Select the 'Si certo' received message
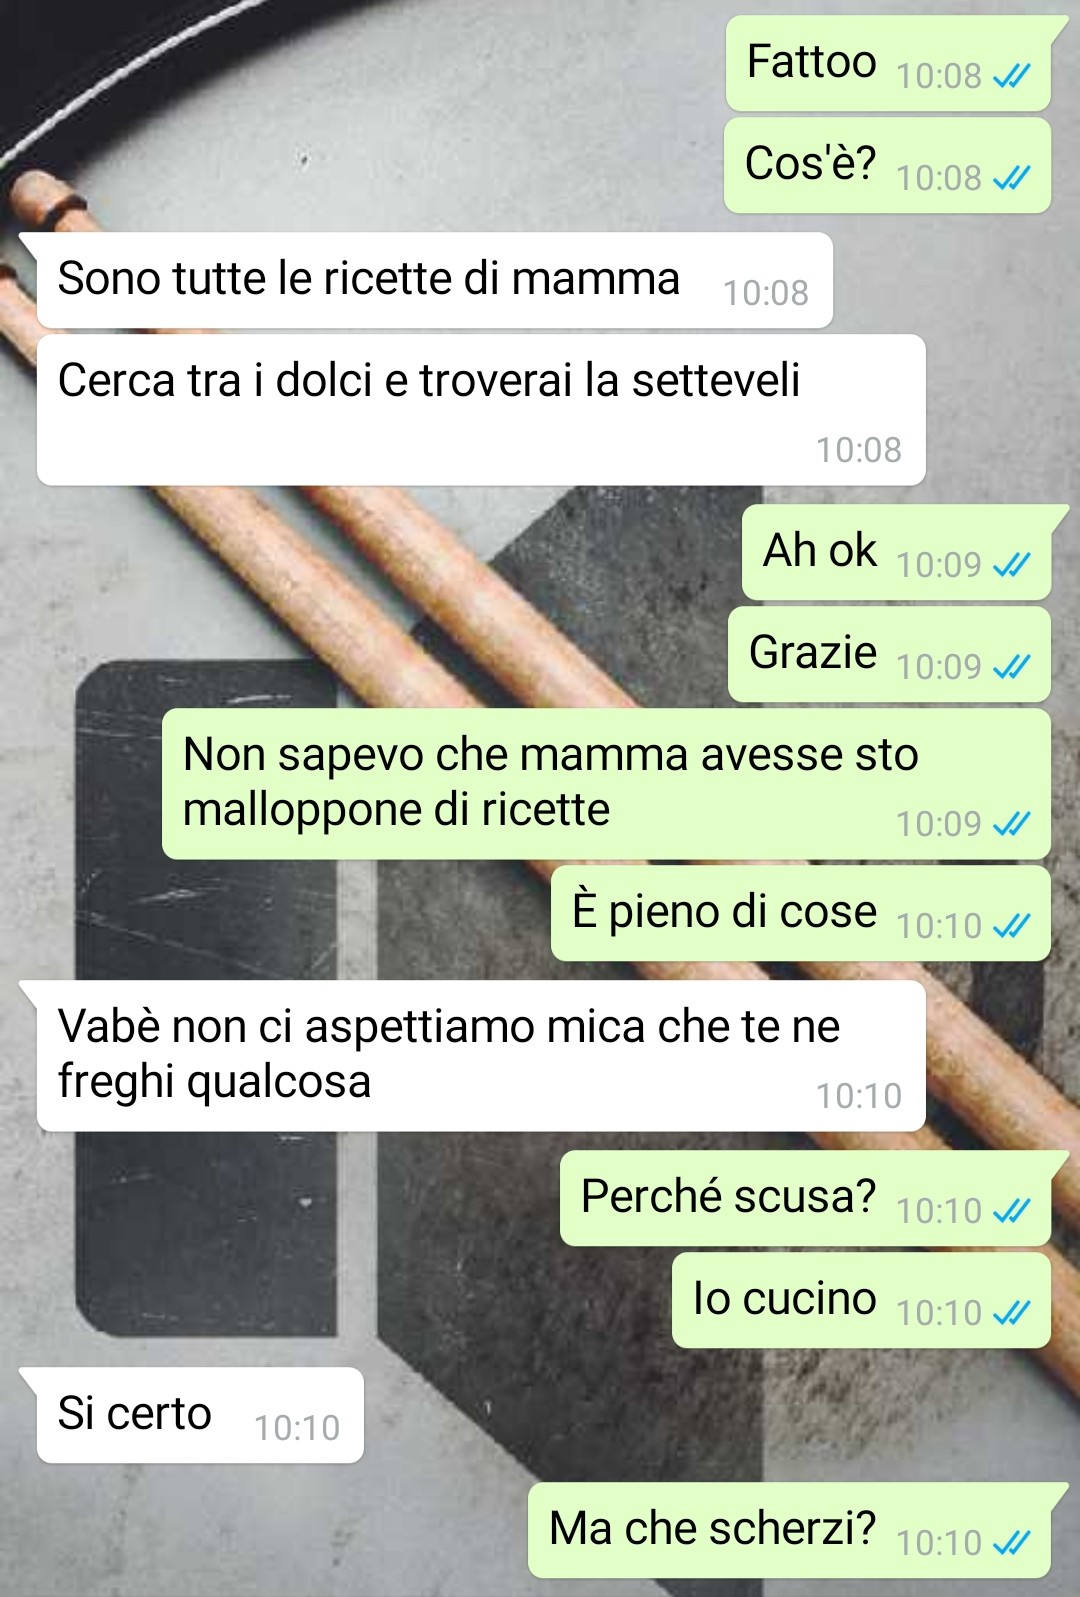Image resolution: width=1080 pixels, height=1597 pixels. click(200, 1415)
